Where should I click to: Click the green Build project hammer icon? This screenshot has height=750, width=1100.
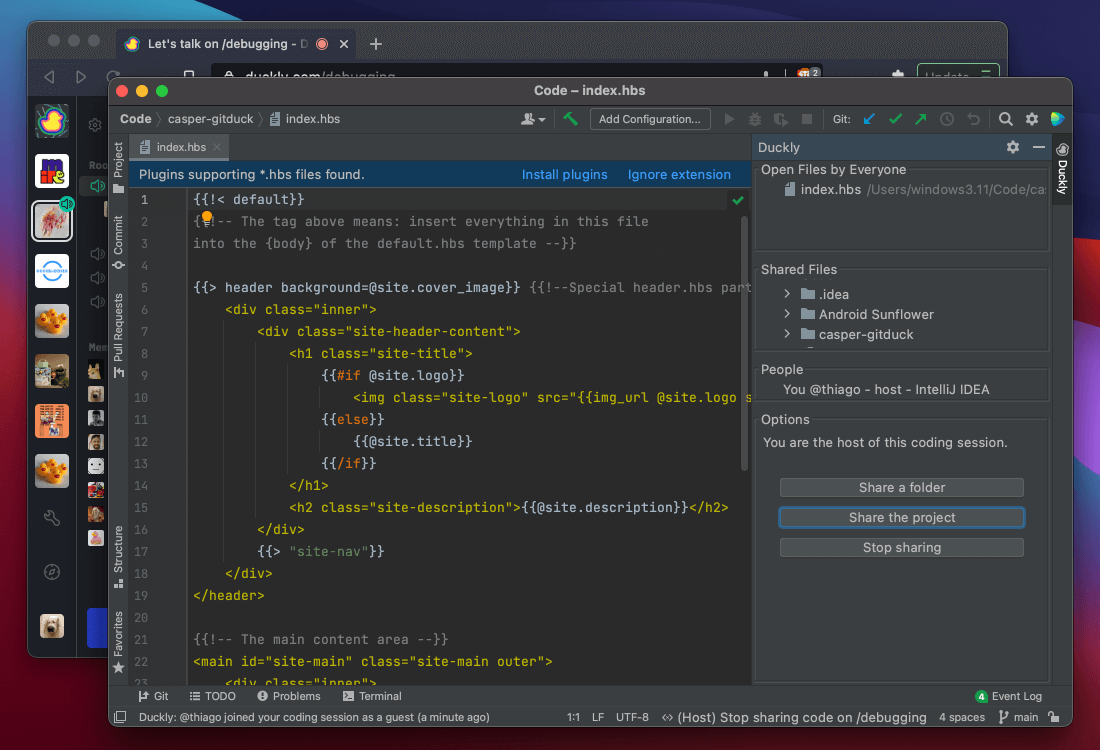pos(570,119)
